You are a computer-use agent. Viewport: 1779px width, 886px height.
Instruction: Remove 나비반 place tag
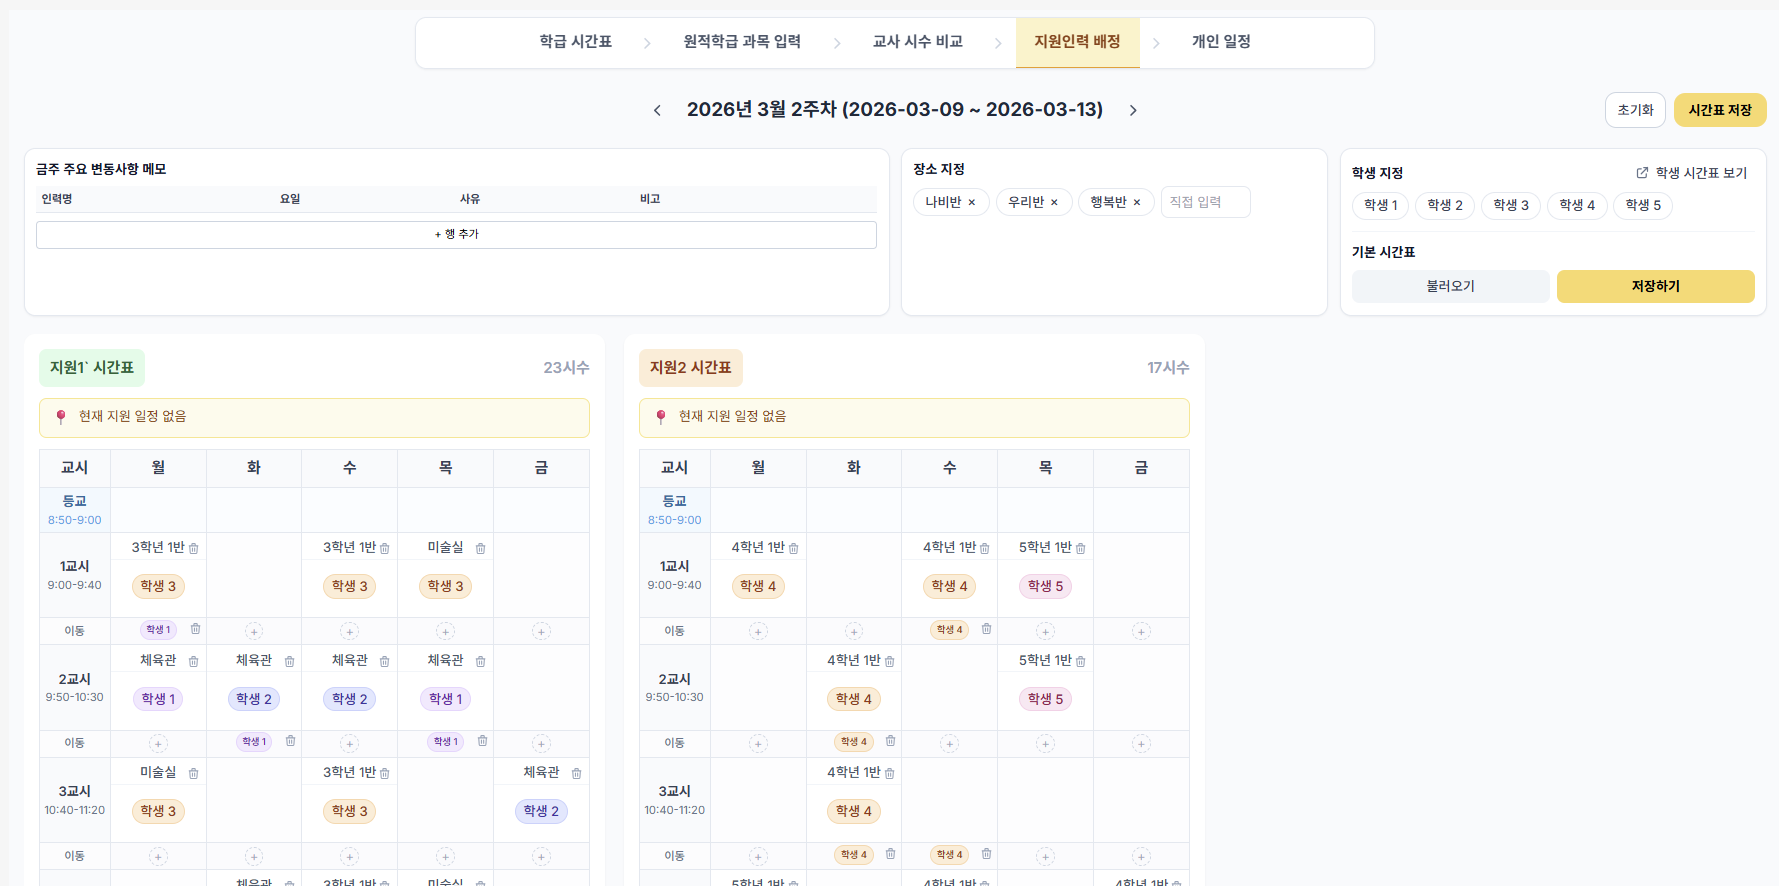click(x=971, y=203)
